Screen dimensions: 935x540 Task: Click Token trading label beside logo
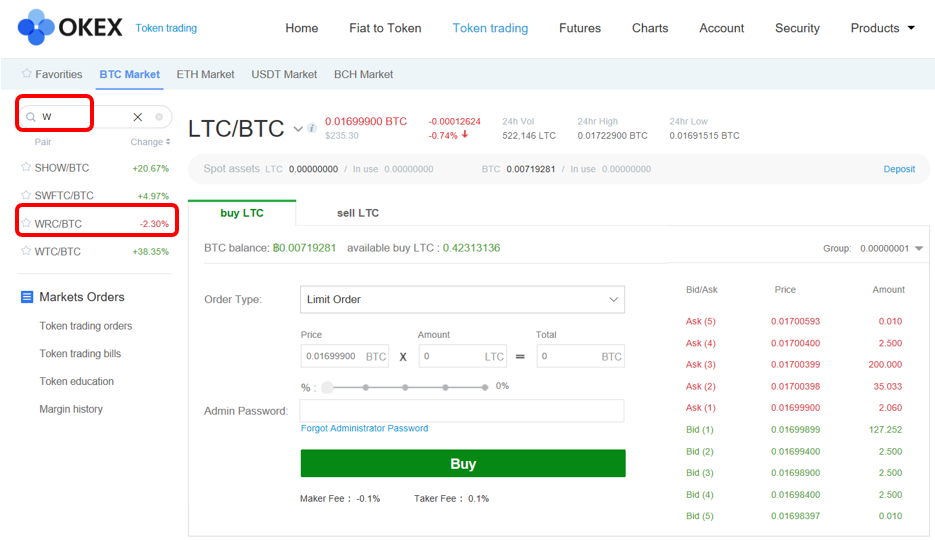tap(166, 28)
